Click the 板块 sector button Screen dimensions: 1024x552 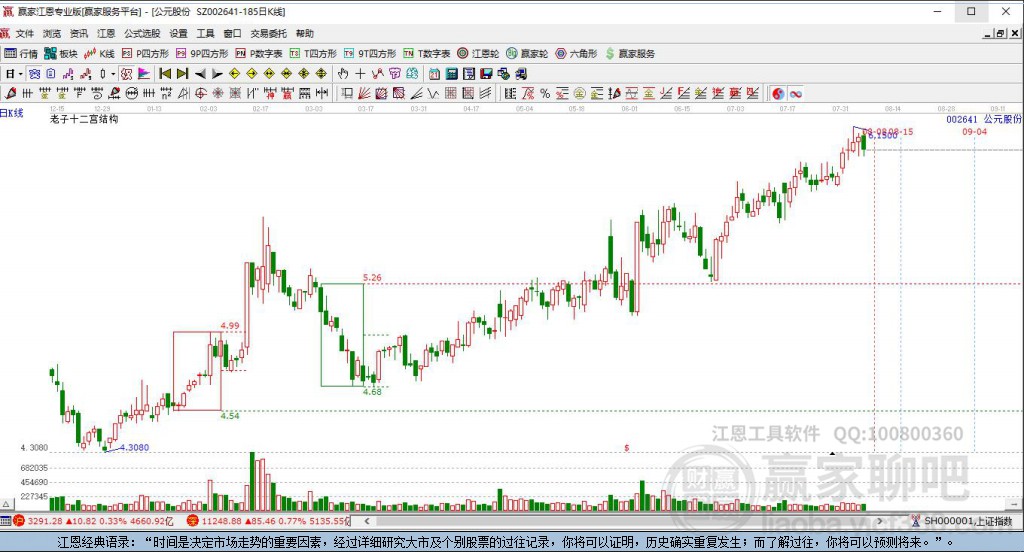coord(61,54)
